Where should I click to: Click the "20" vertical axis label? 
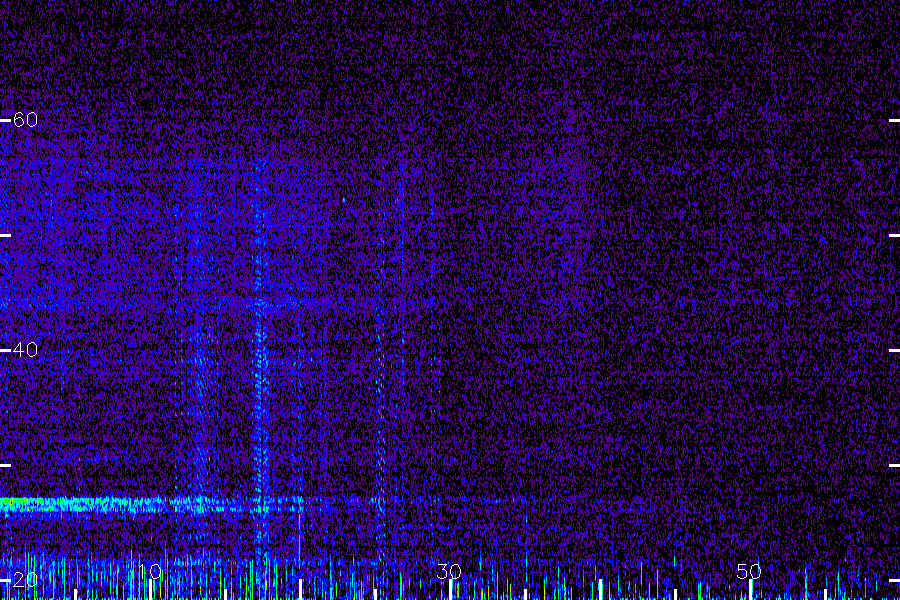click(25, 579)
